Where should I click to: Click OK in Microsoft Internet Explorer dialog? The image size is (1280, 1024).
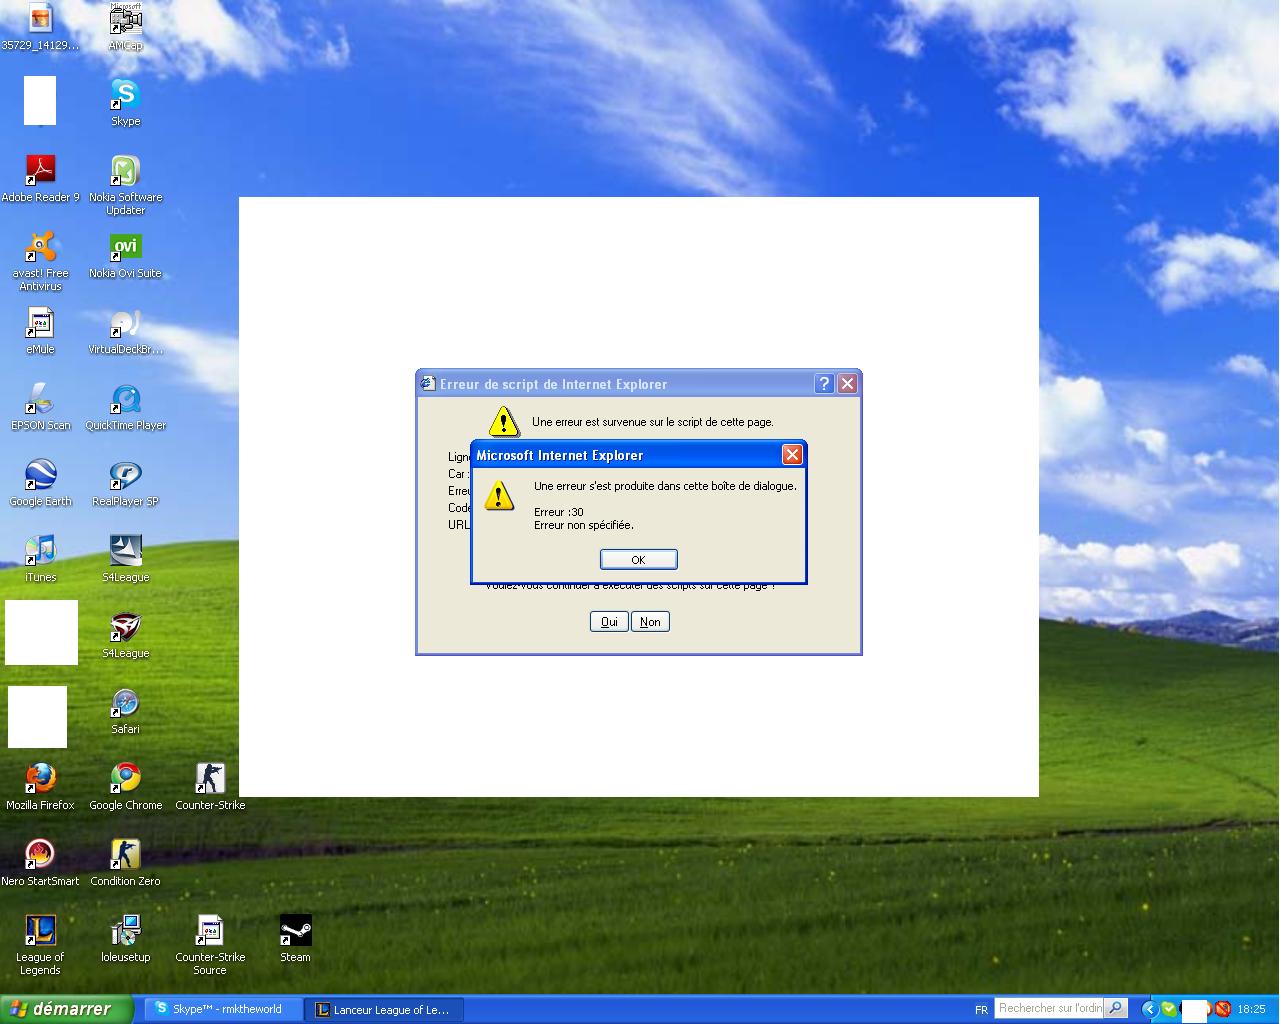click(639, 560)
